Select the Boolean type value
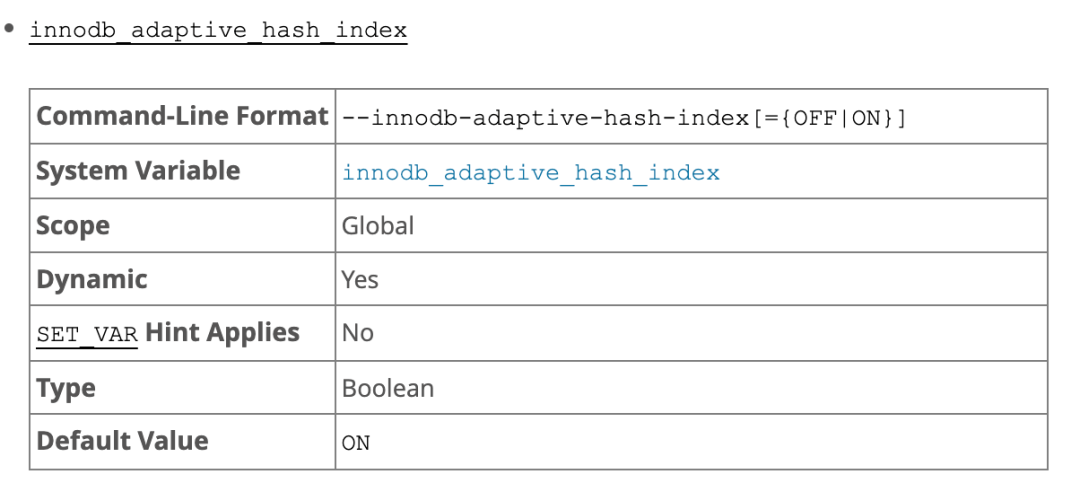 coord(388,388)
